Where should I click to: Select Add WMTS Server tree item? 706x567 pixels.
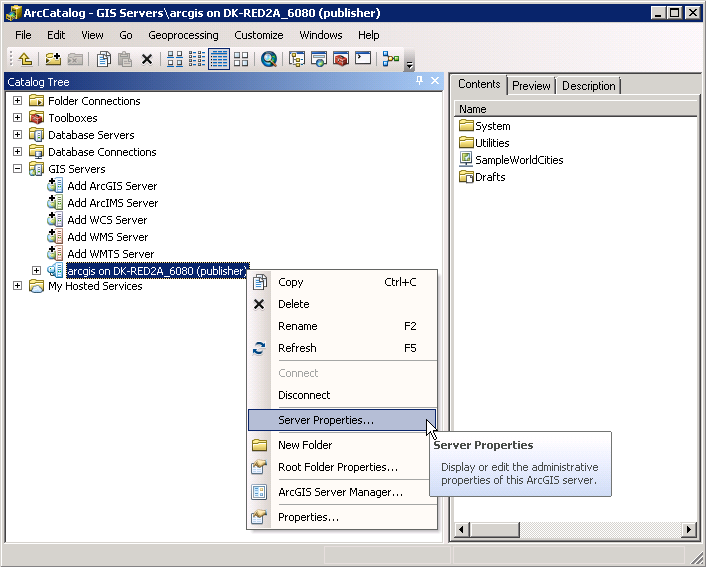click(x=111, y=254)
